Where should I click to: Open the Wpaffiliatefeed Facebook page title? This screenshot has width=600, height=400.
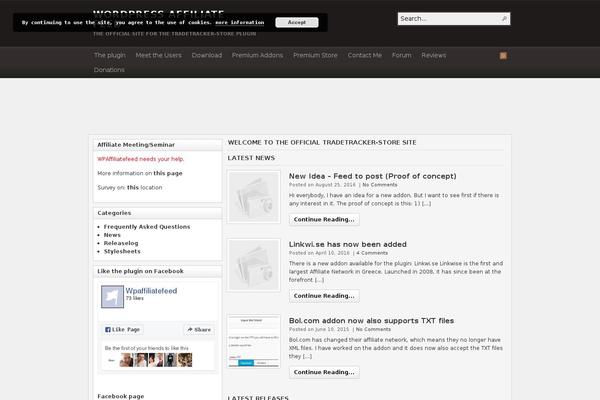[151, 291]
